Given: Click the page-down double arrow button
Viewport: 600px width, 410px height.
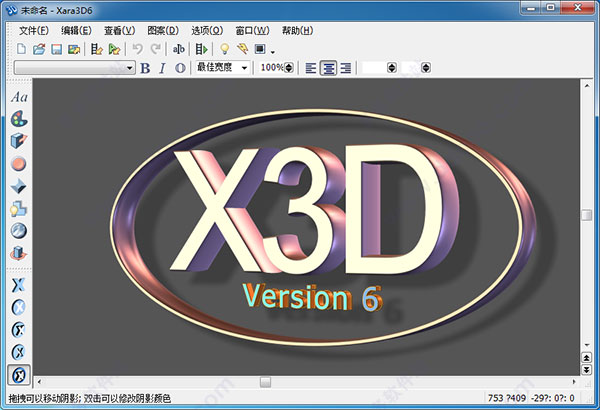Looking at the screenshot, I should point(586,370).
